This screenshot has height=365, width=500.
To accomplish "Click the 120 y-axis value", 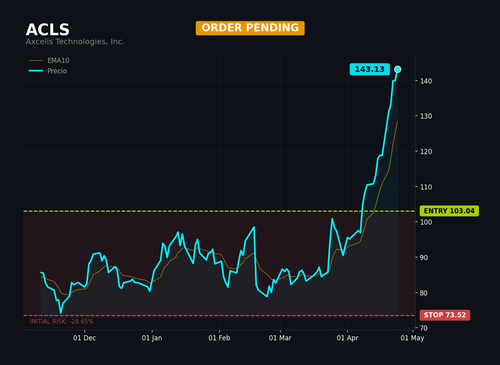I will click(x=426, y=152).
